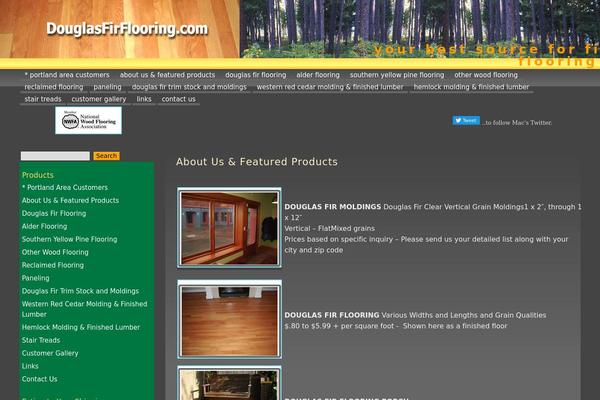The height and width of the screenshot is (400, 600).
Task: View the Douglas Fir Moldings window photo
Action: click(229, 228)
